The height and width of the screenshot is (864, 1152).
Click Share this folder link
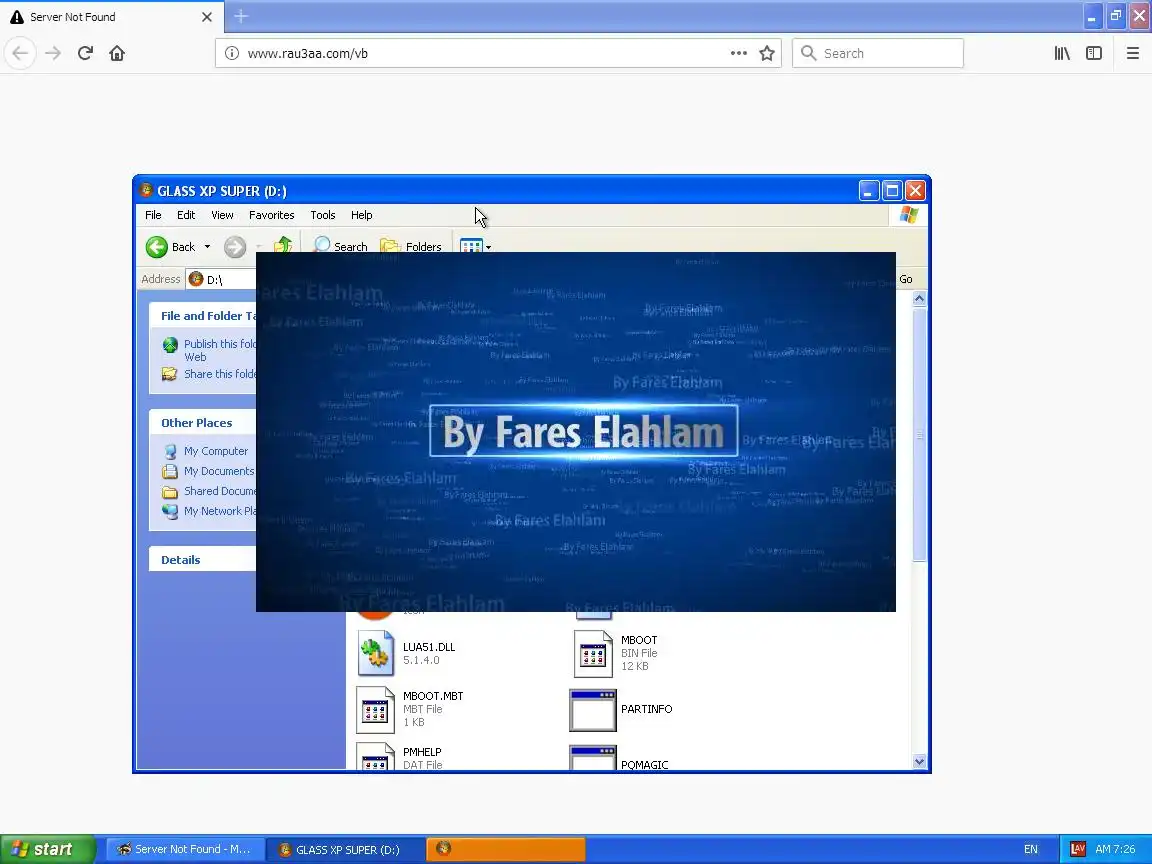[x=220, y=374]
